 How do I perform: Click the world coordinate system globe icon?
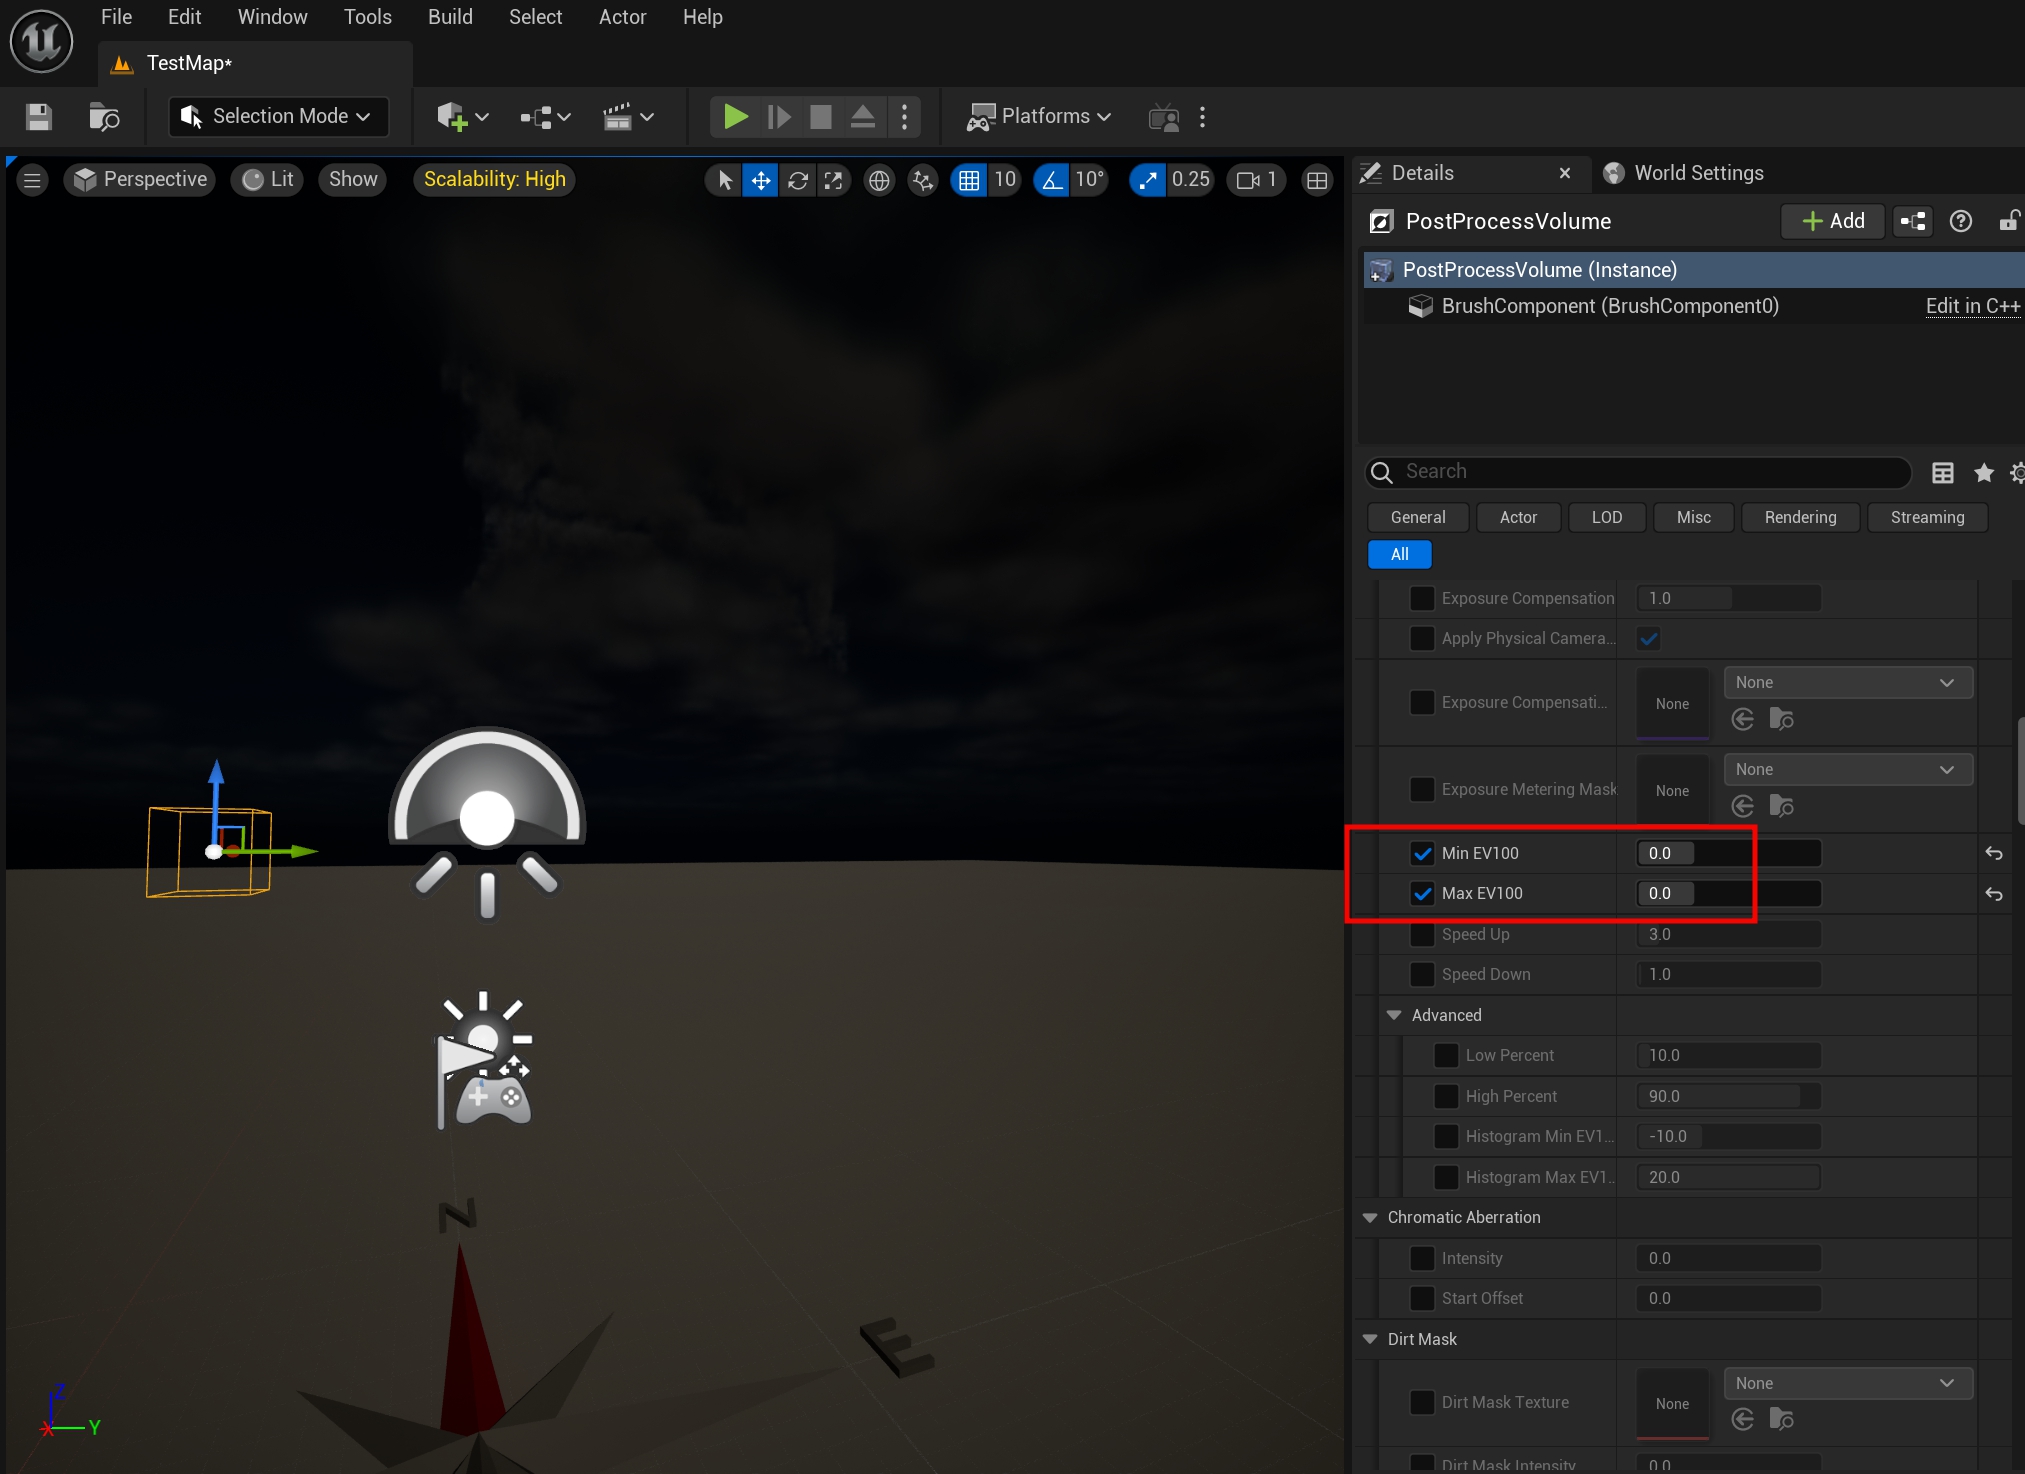pyautogui.click(x=878, y=180)
